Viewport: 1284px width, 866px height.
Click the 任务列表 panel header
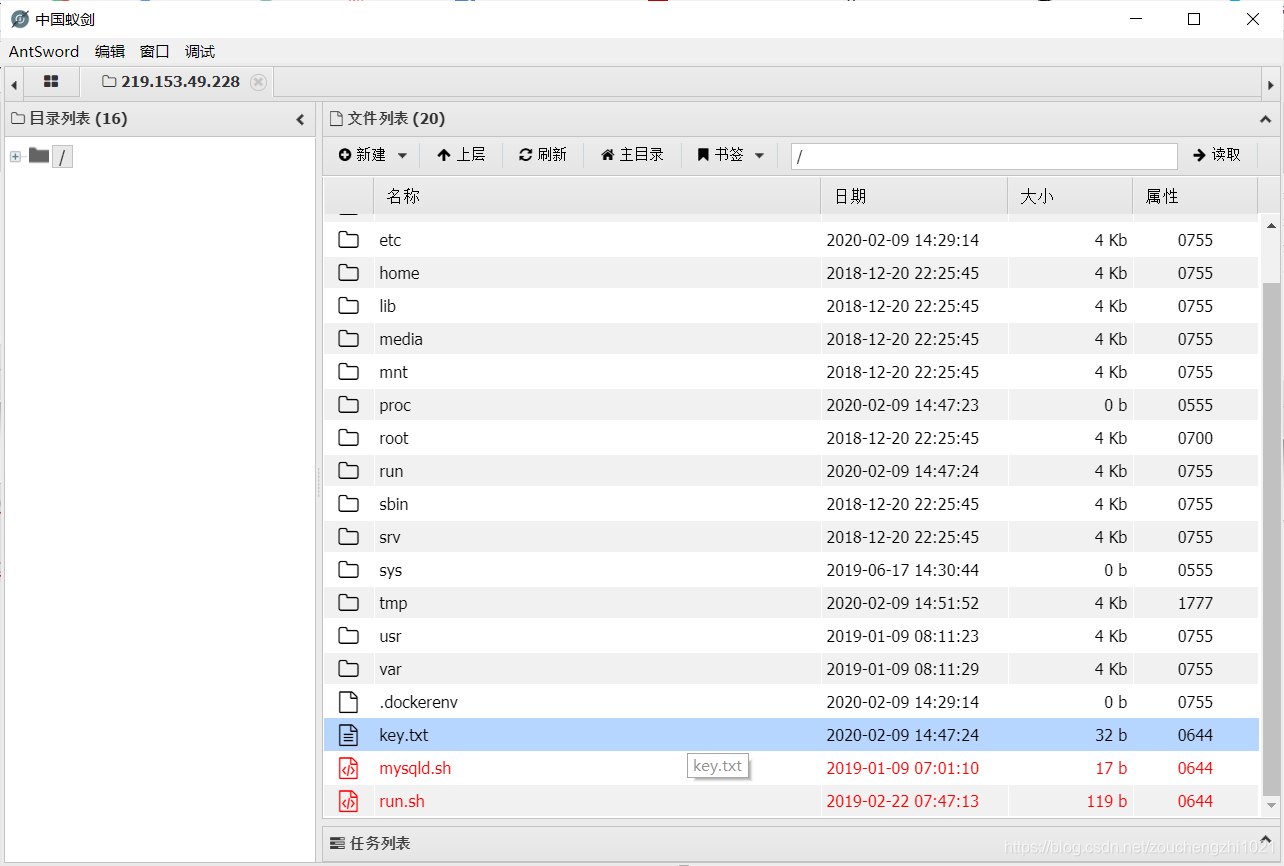[801, 843]
